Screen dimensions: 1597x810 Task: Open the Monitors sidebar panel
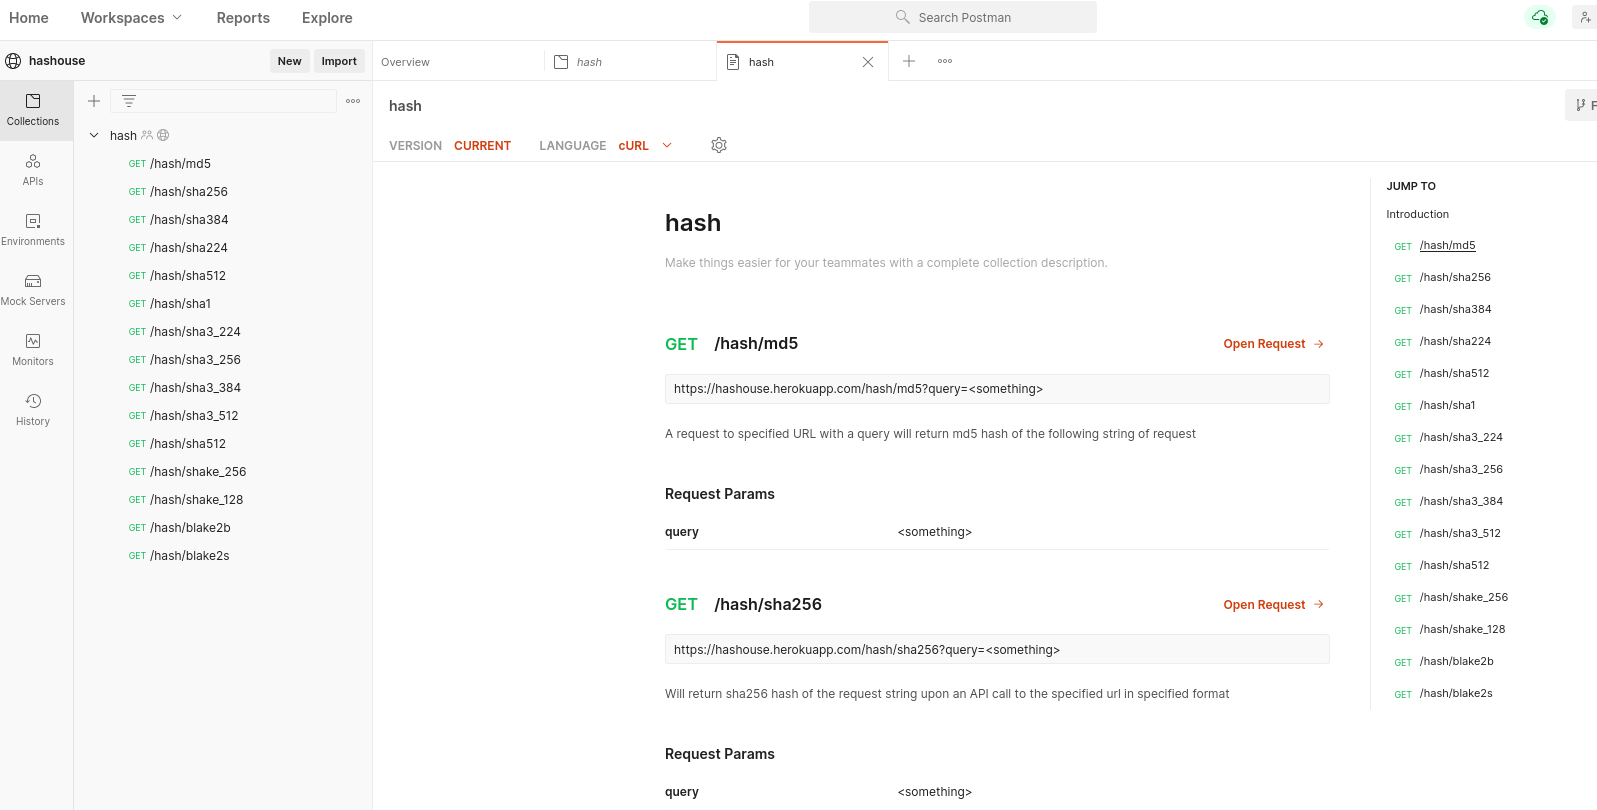(33, 350)
